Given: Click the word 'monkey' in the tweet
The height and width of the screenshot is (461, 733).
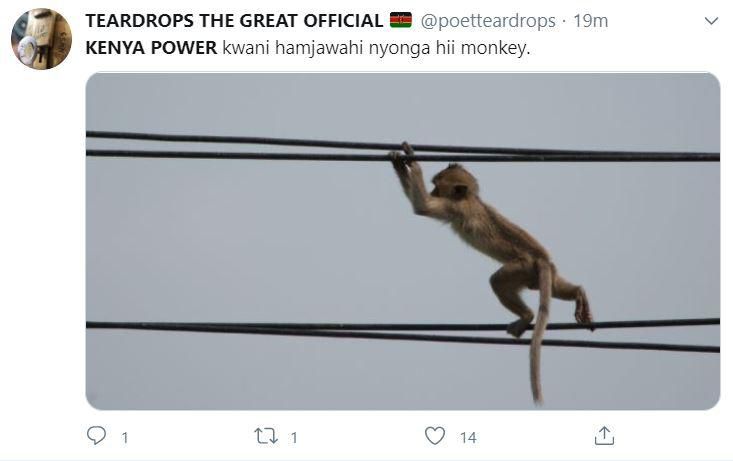Looking at the screenshot, I should coord(499,48).
